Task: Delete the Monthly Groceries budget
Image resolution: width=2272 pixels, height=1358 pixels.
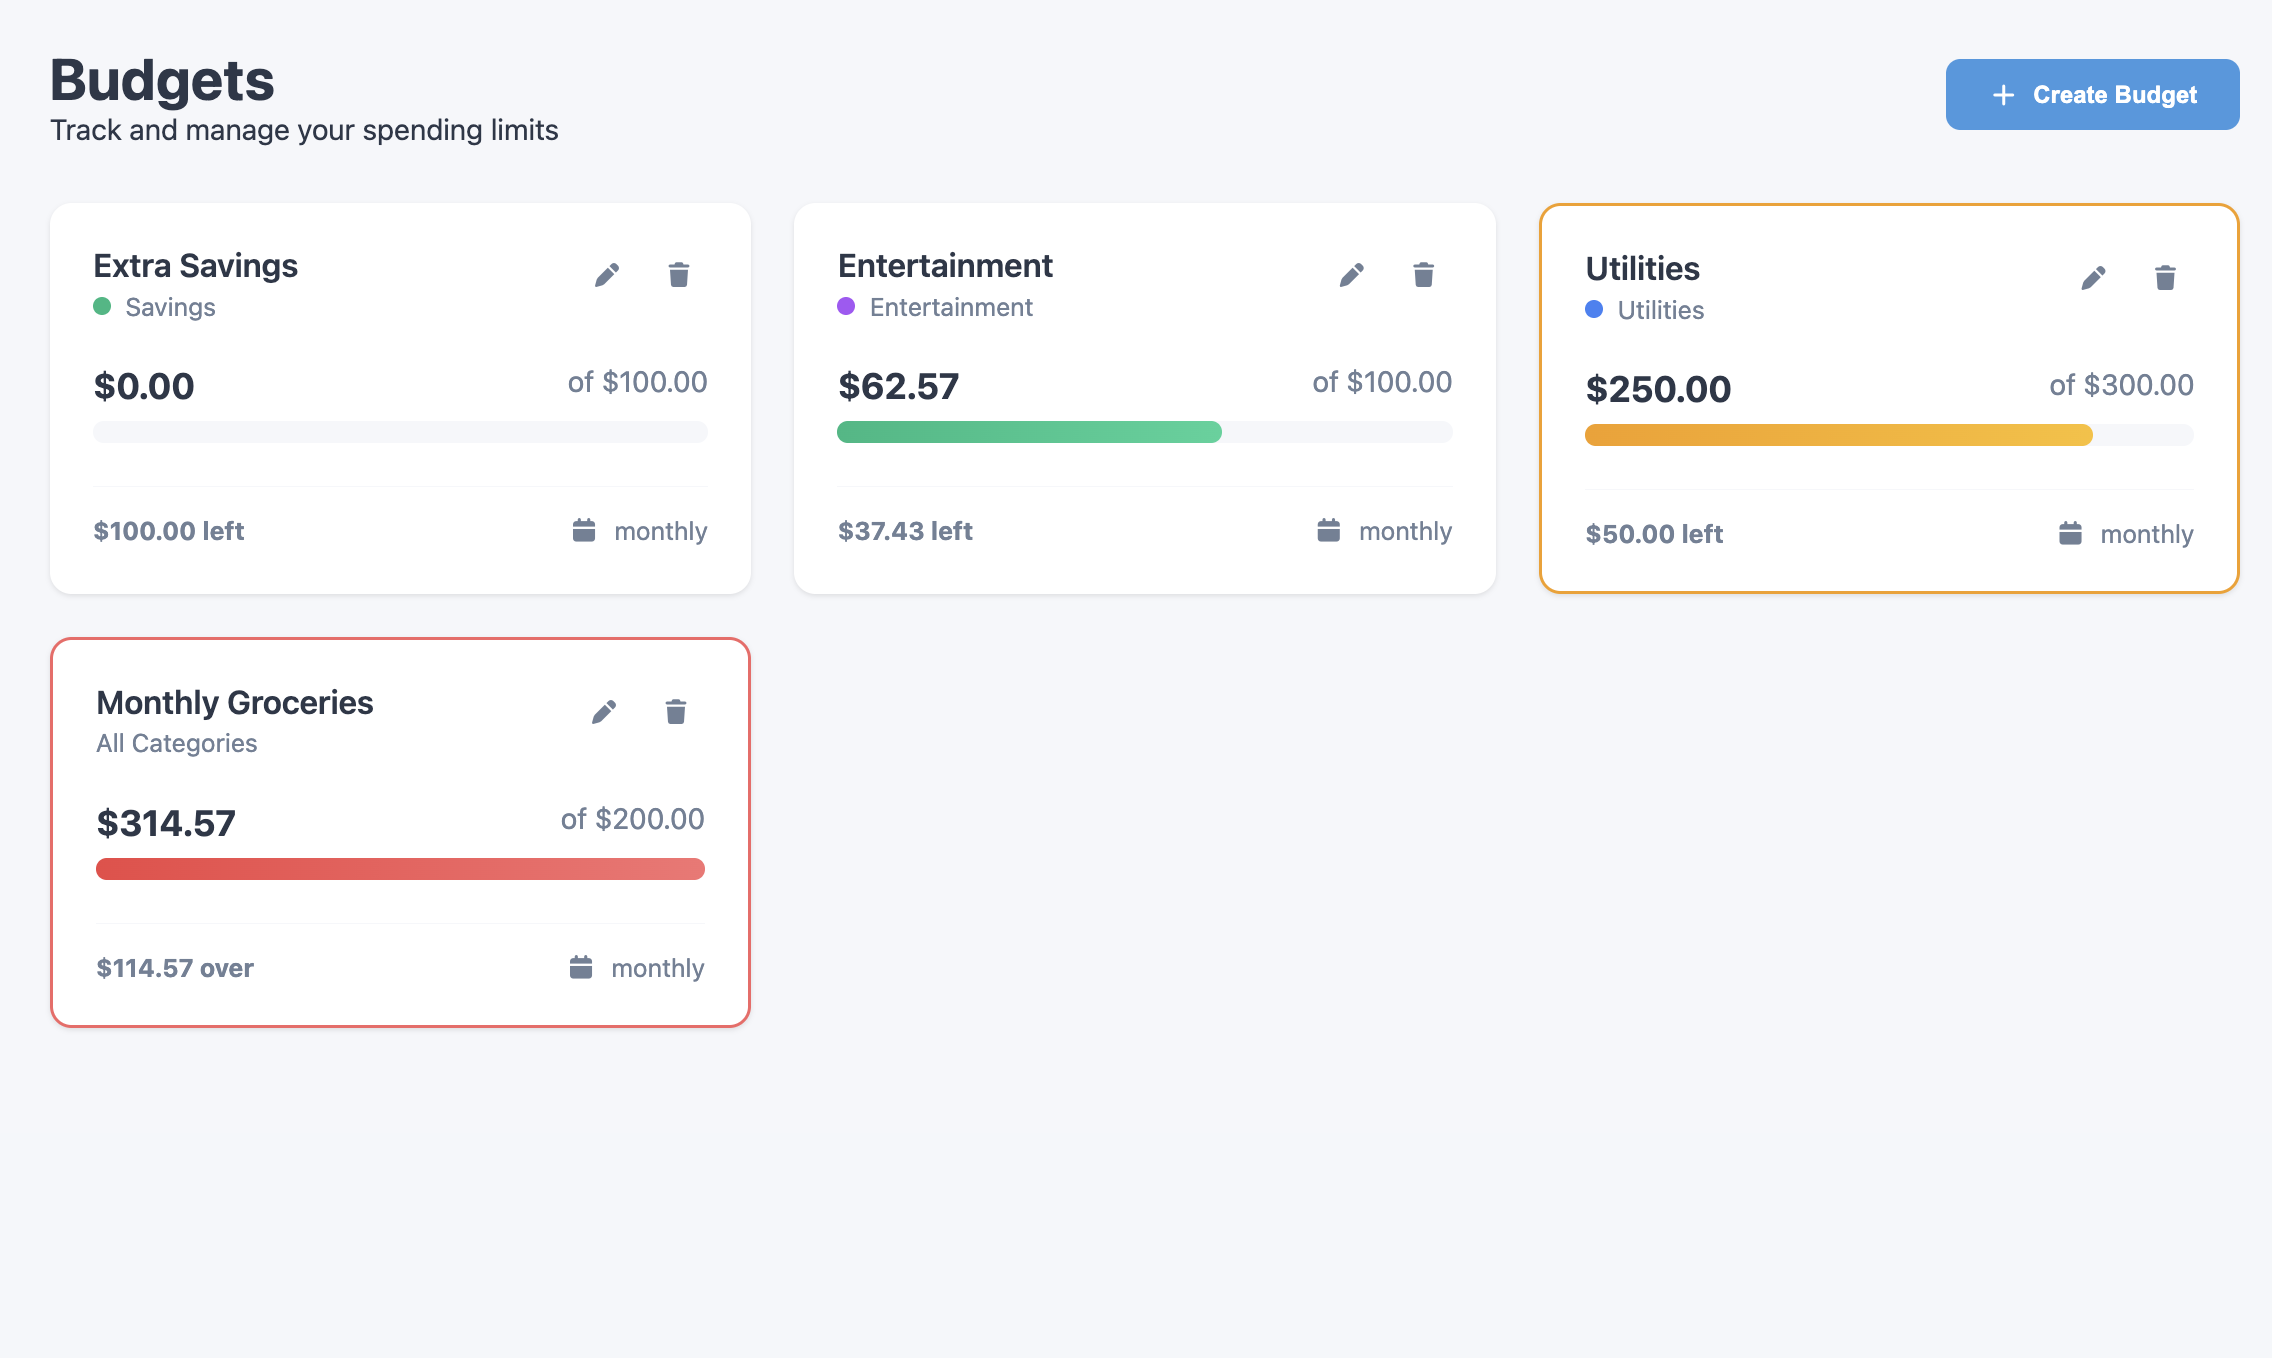Action: pyautogui.click(x=676, y=712)
